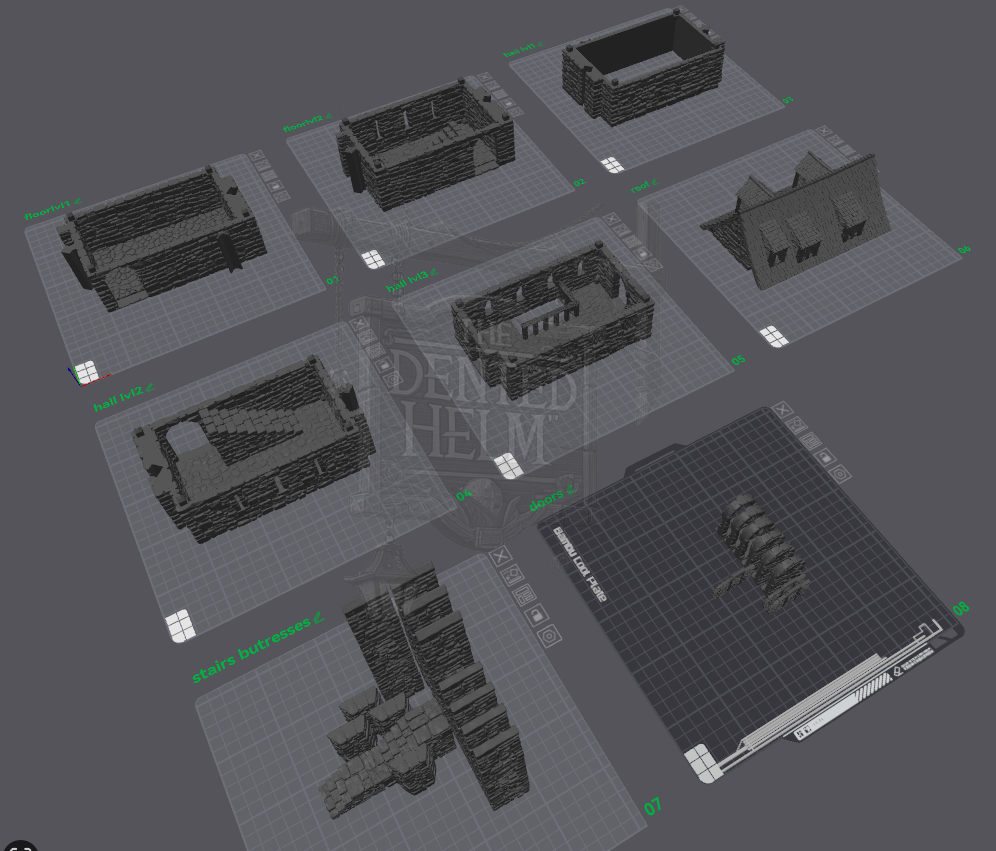The width and height of the screenshot is (996, 851).
Task: Click the pencil next to the hall lvl2 name
Action: click(x=150, y=387)
